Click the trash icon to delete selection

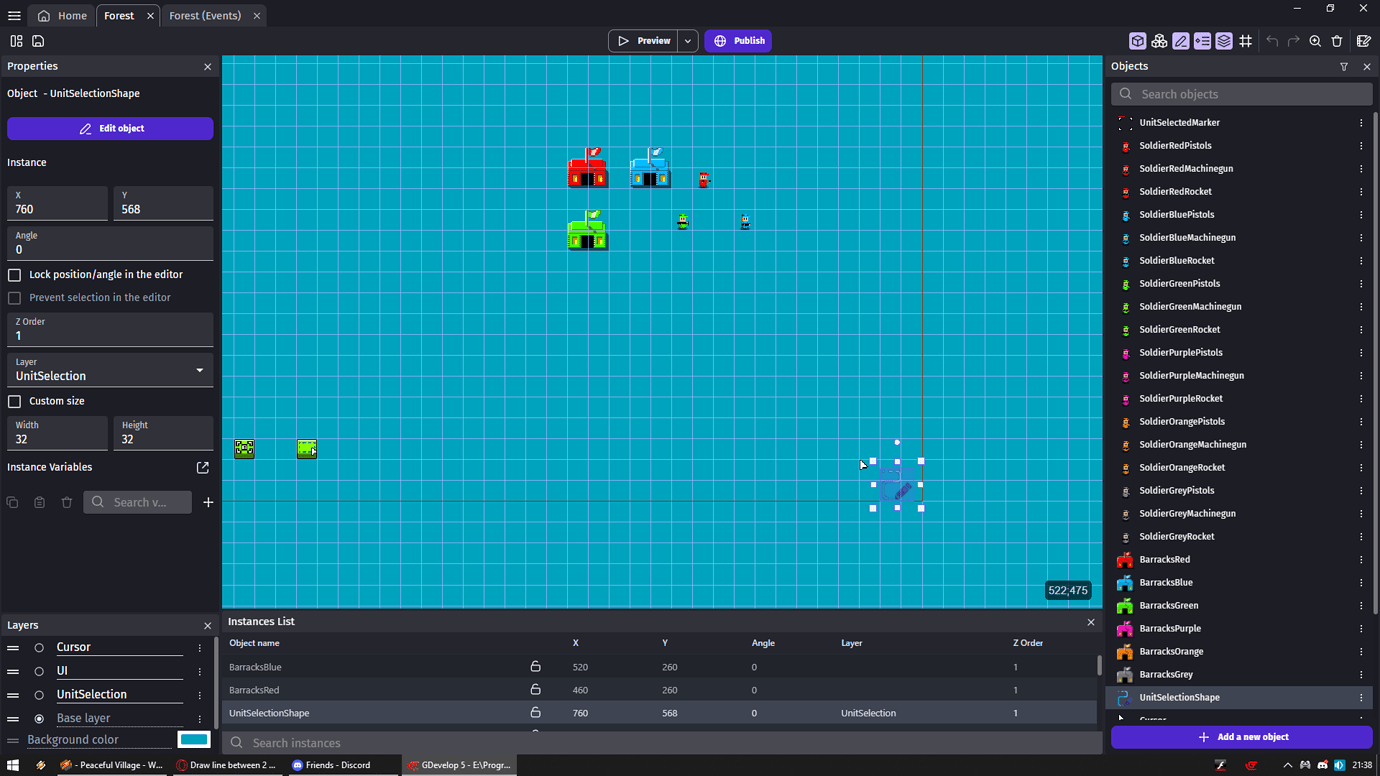click(1337, 41)
